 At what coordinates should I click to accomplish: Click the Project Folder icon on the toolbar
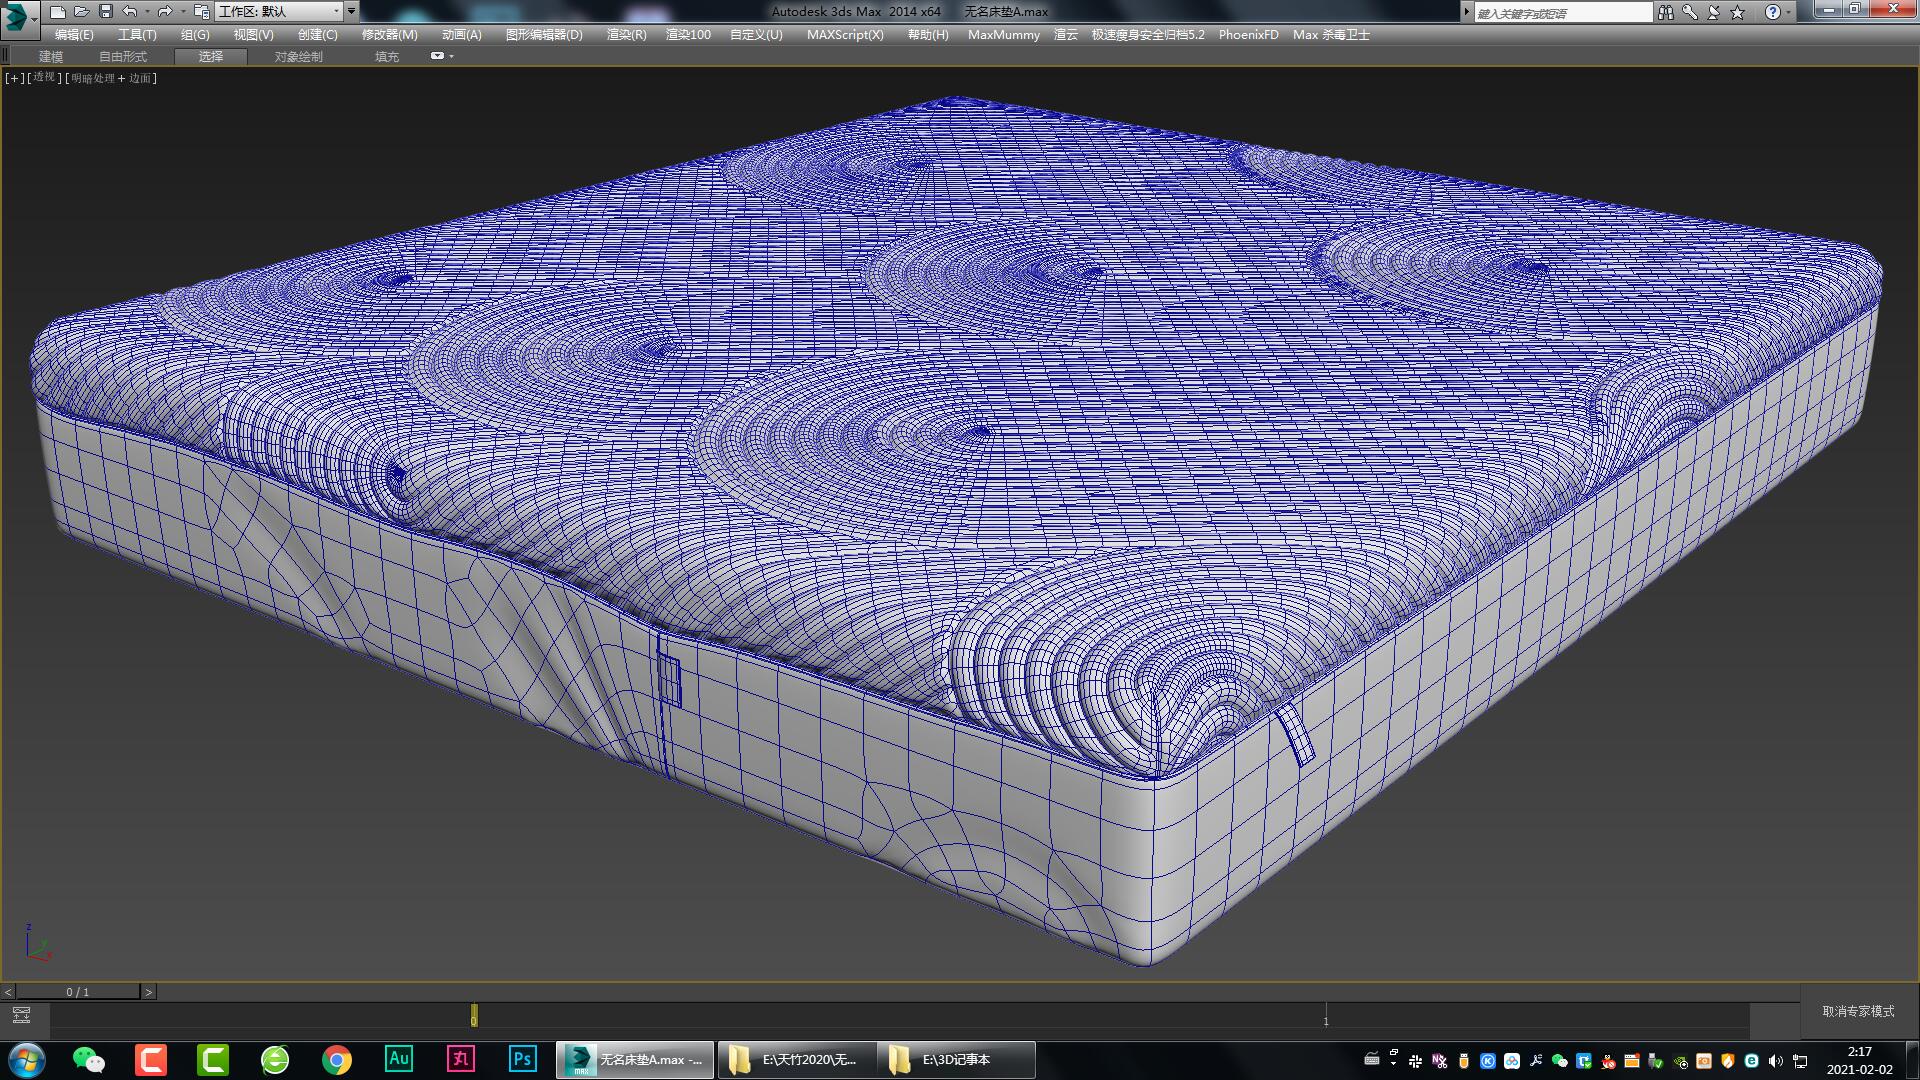202,11
